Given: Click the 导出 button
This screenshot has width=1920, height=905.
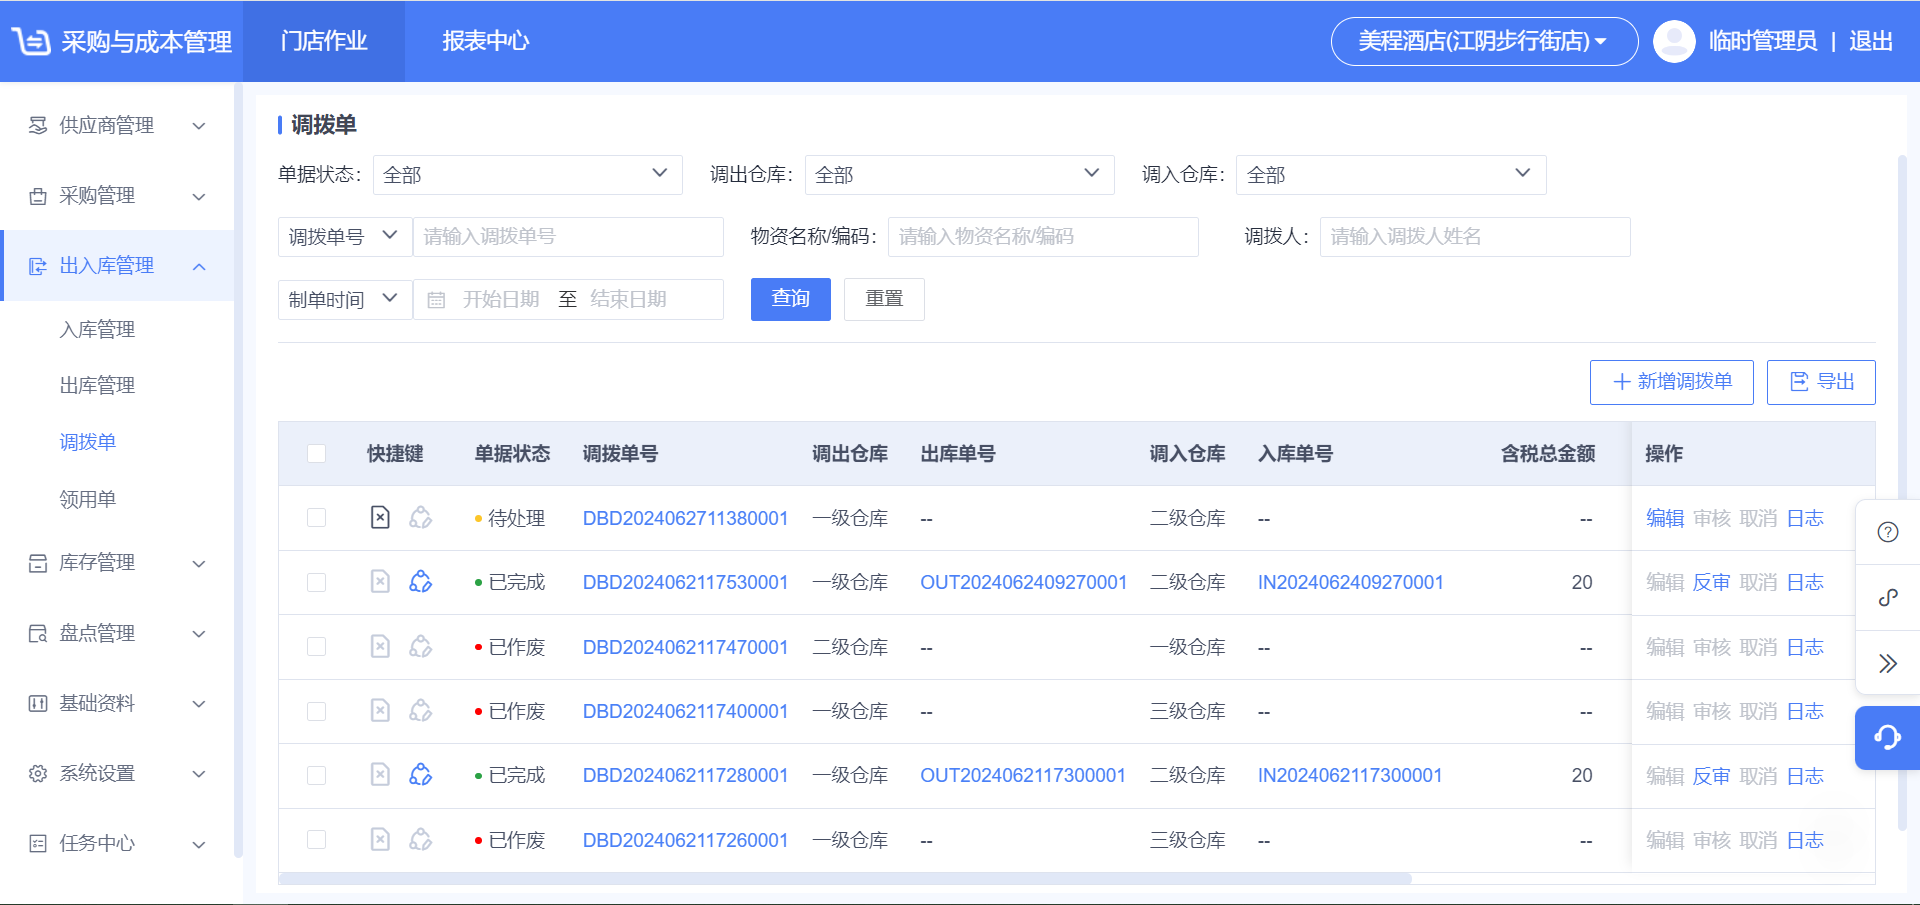Looking at the screenshot, I should (x=1821, y=382).
